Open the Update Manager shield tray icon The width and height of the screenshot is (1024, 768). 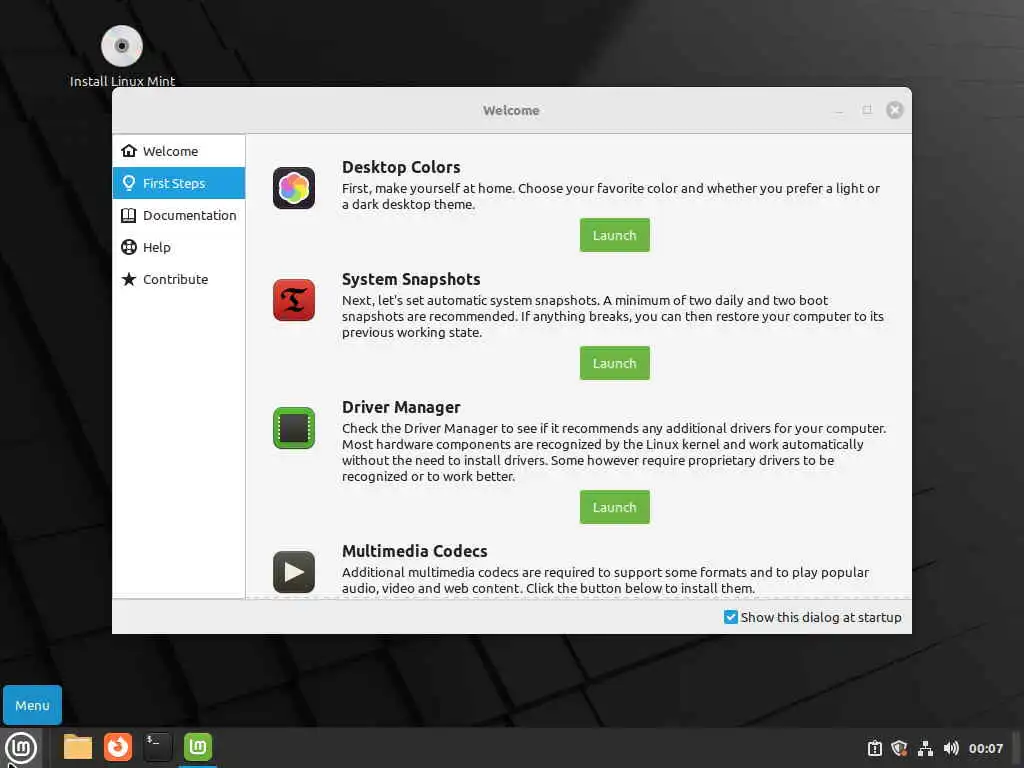coord(899,748)
